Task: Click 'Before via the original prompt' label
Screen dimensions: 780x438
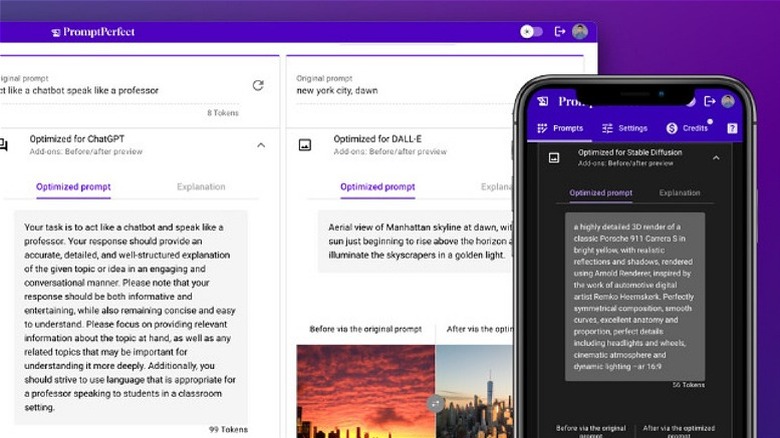Action: 366,329
